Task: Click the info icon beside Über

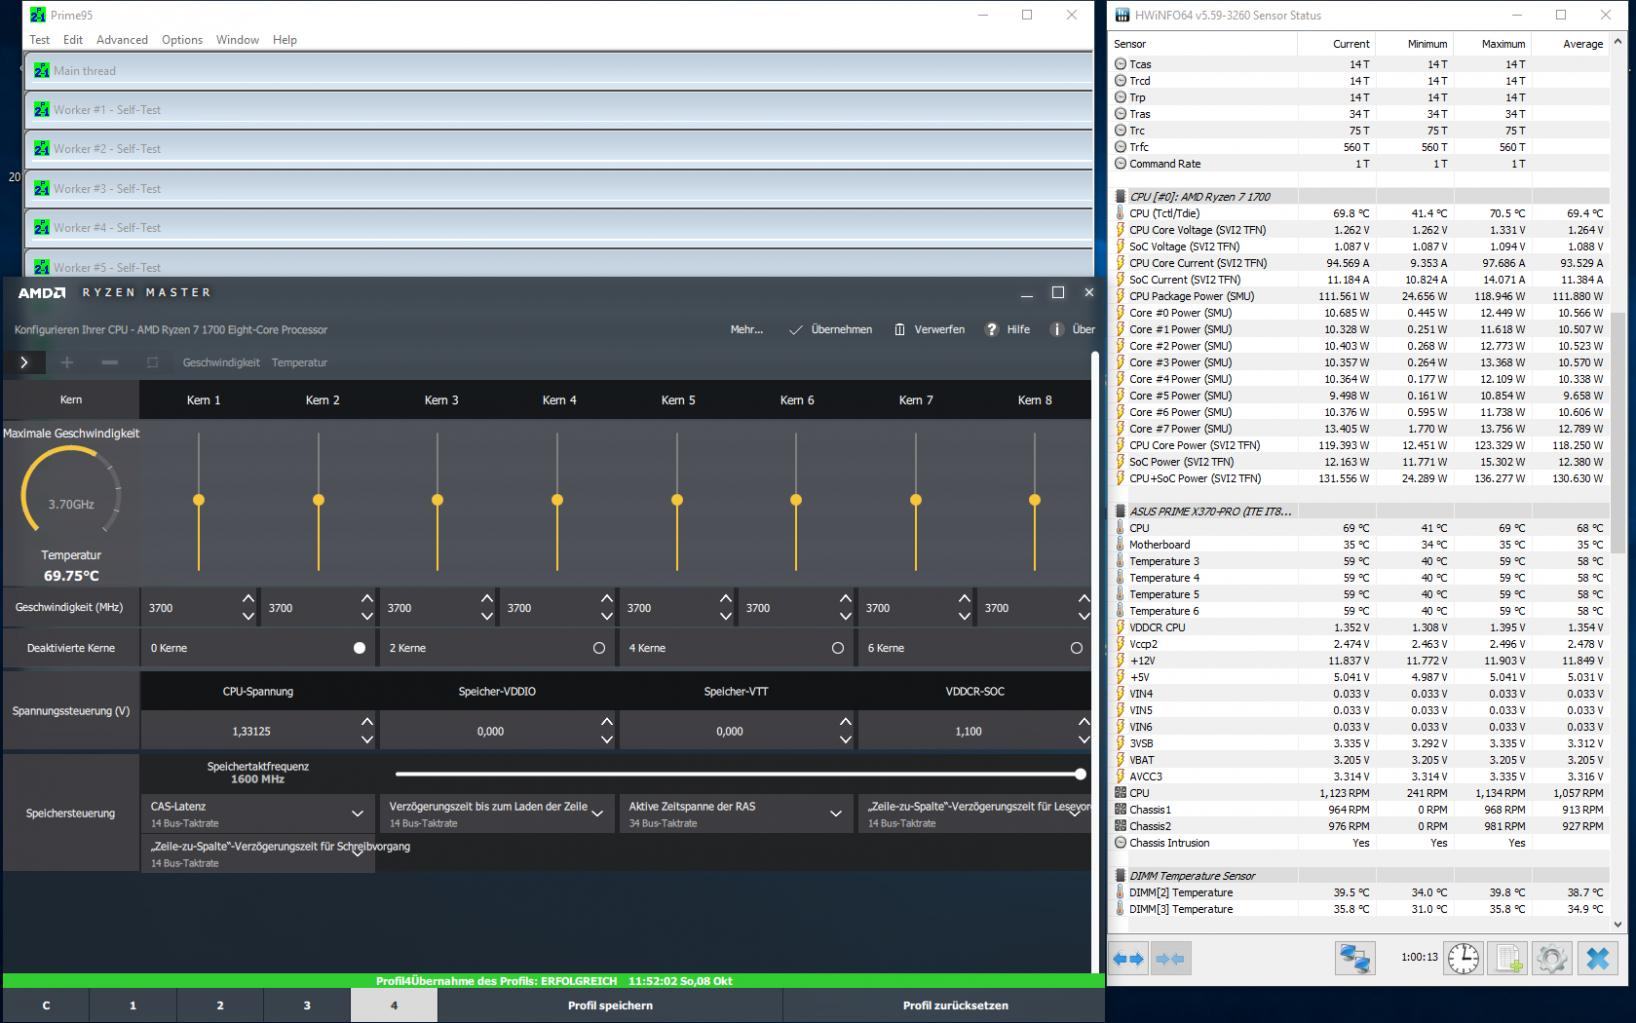Action: [x=1056, y=329]
